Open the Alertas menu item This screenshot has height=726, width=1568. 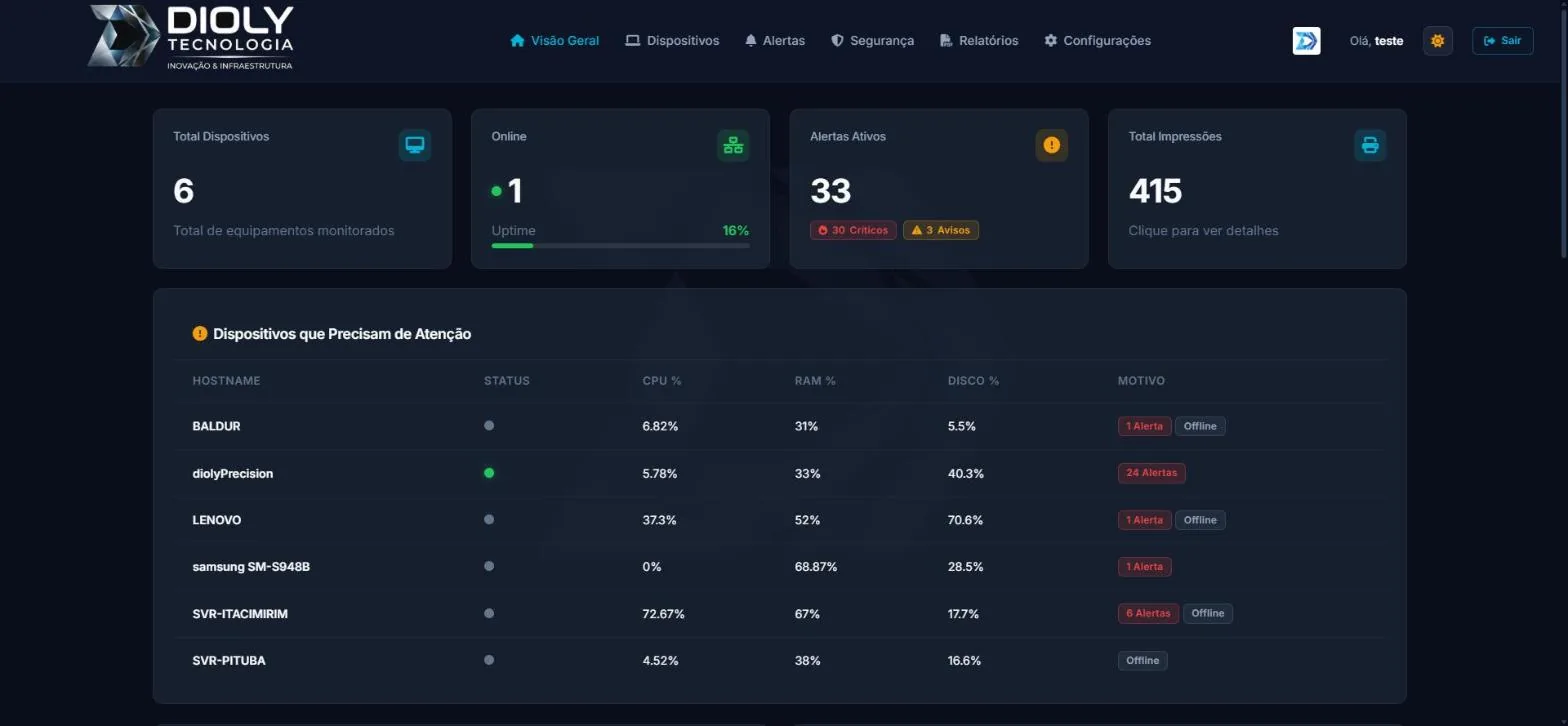coord(775,41)
